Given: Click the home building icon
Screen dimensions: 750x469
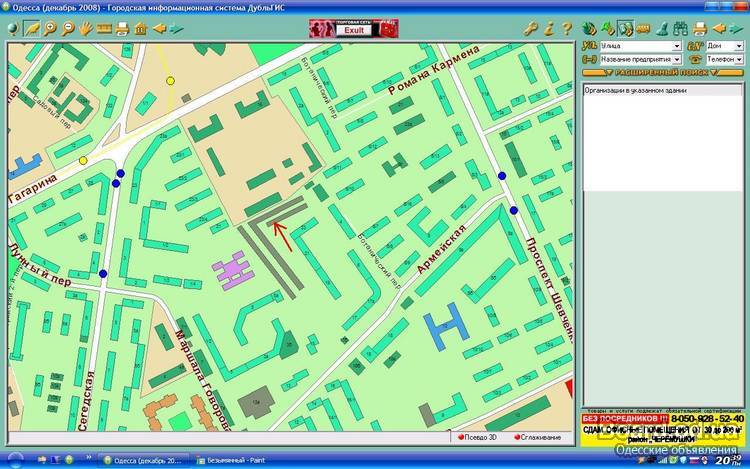Looking at the screenshot, I should click(140, 28).
